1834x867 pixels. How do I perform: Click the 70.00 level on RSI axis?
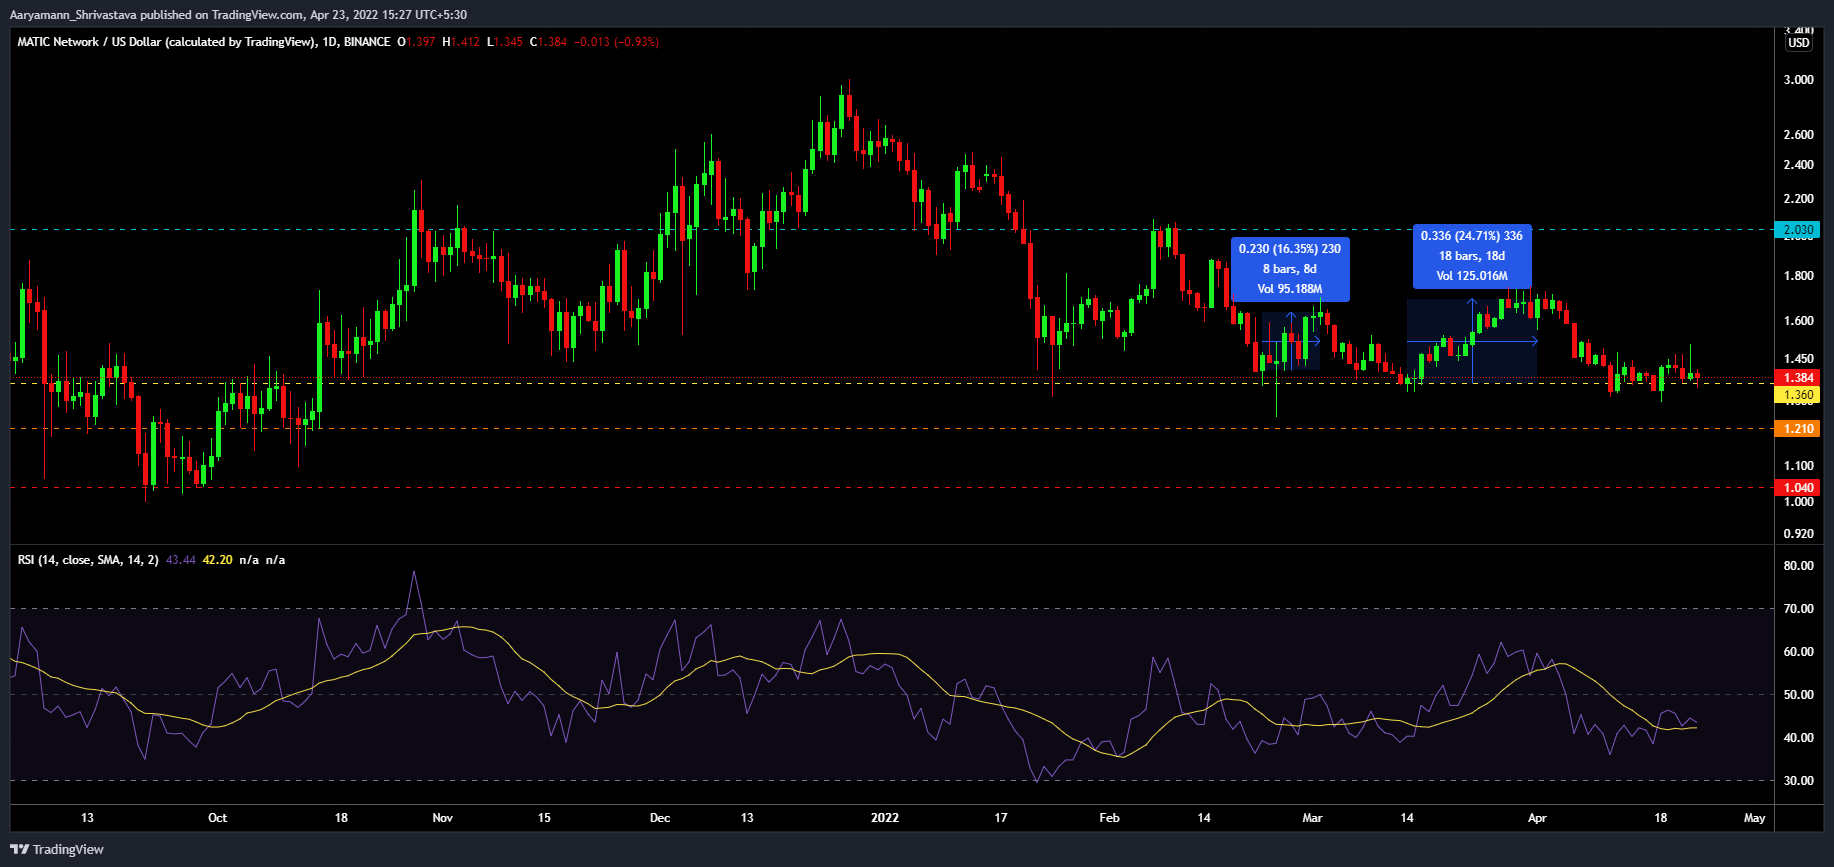1798,608
